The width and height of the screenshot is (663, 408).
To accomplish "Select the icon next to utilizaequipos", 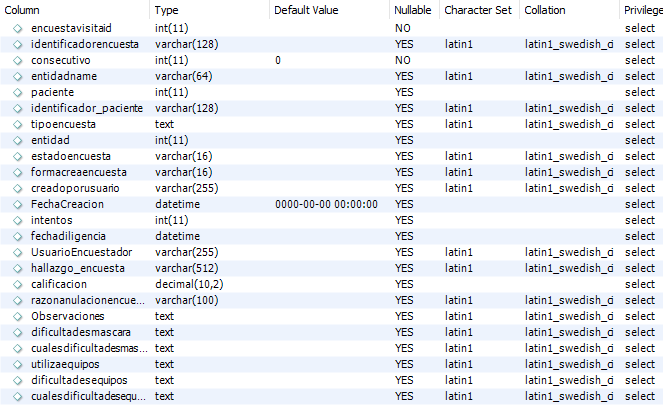I will [17, 364].
